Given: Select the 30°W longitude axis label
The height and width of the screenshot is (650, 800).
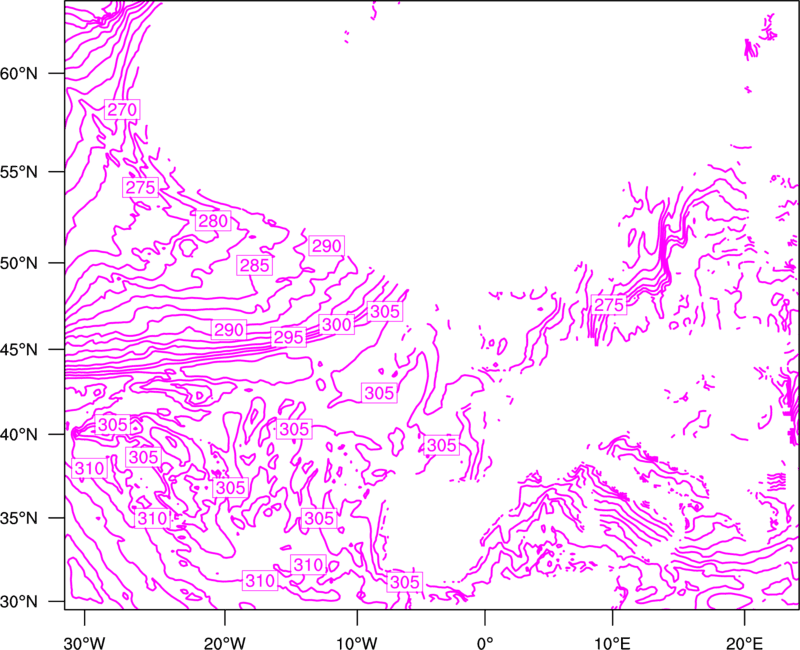Looking at the screenshot, I should [x=84, y=643].
